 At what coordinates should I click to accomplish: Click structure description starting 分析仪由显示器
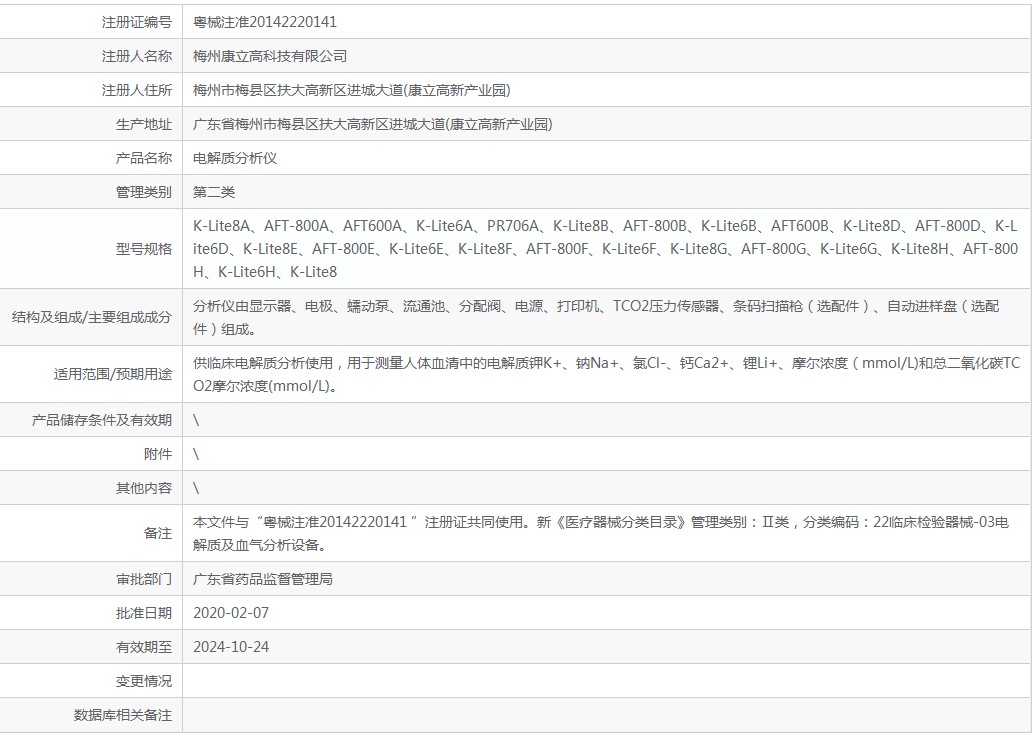(596, 317)
